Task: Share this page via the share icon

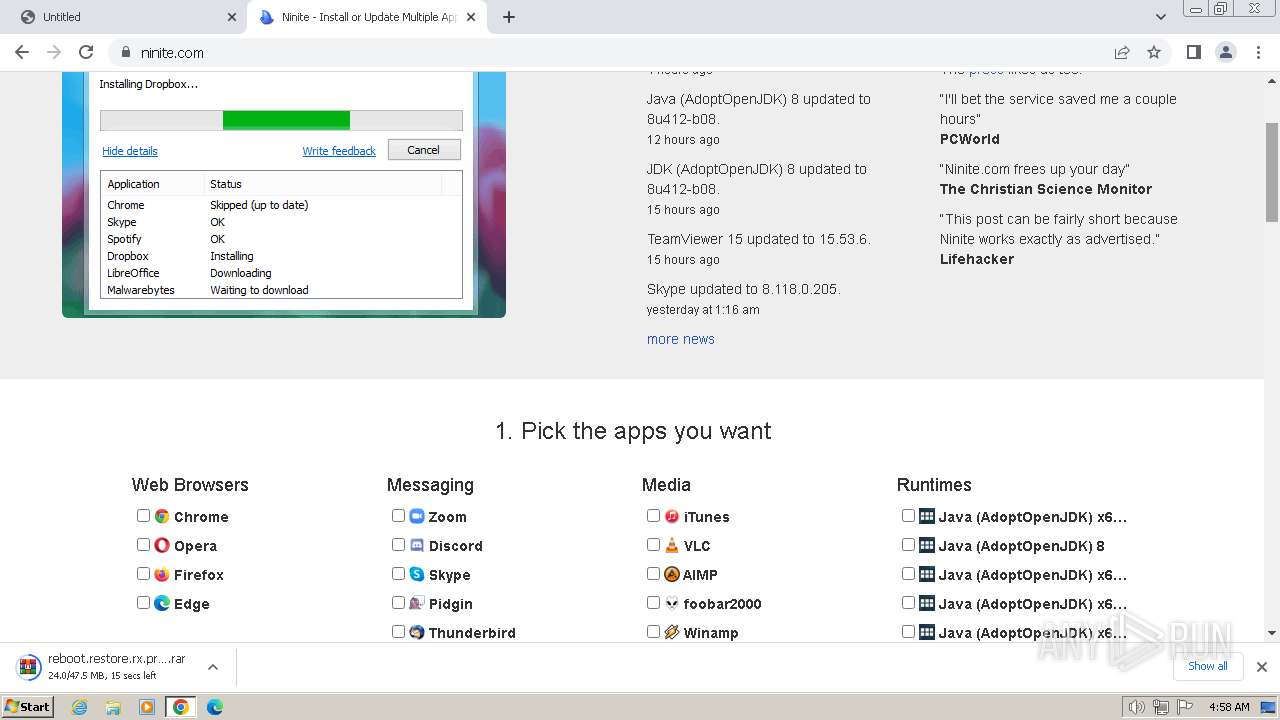Action: [x=1122, y=52]
